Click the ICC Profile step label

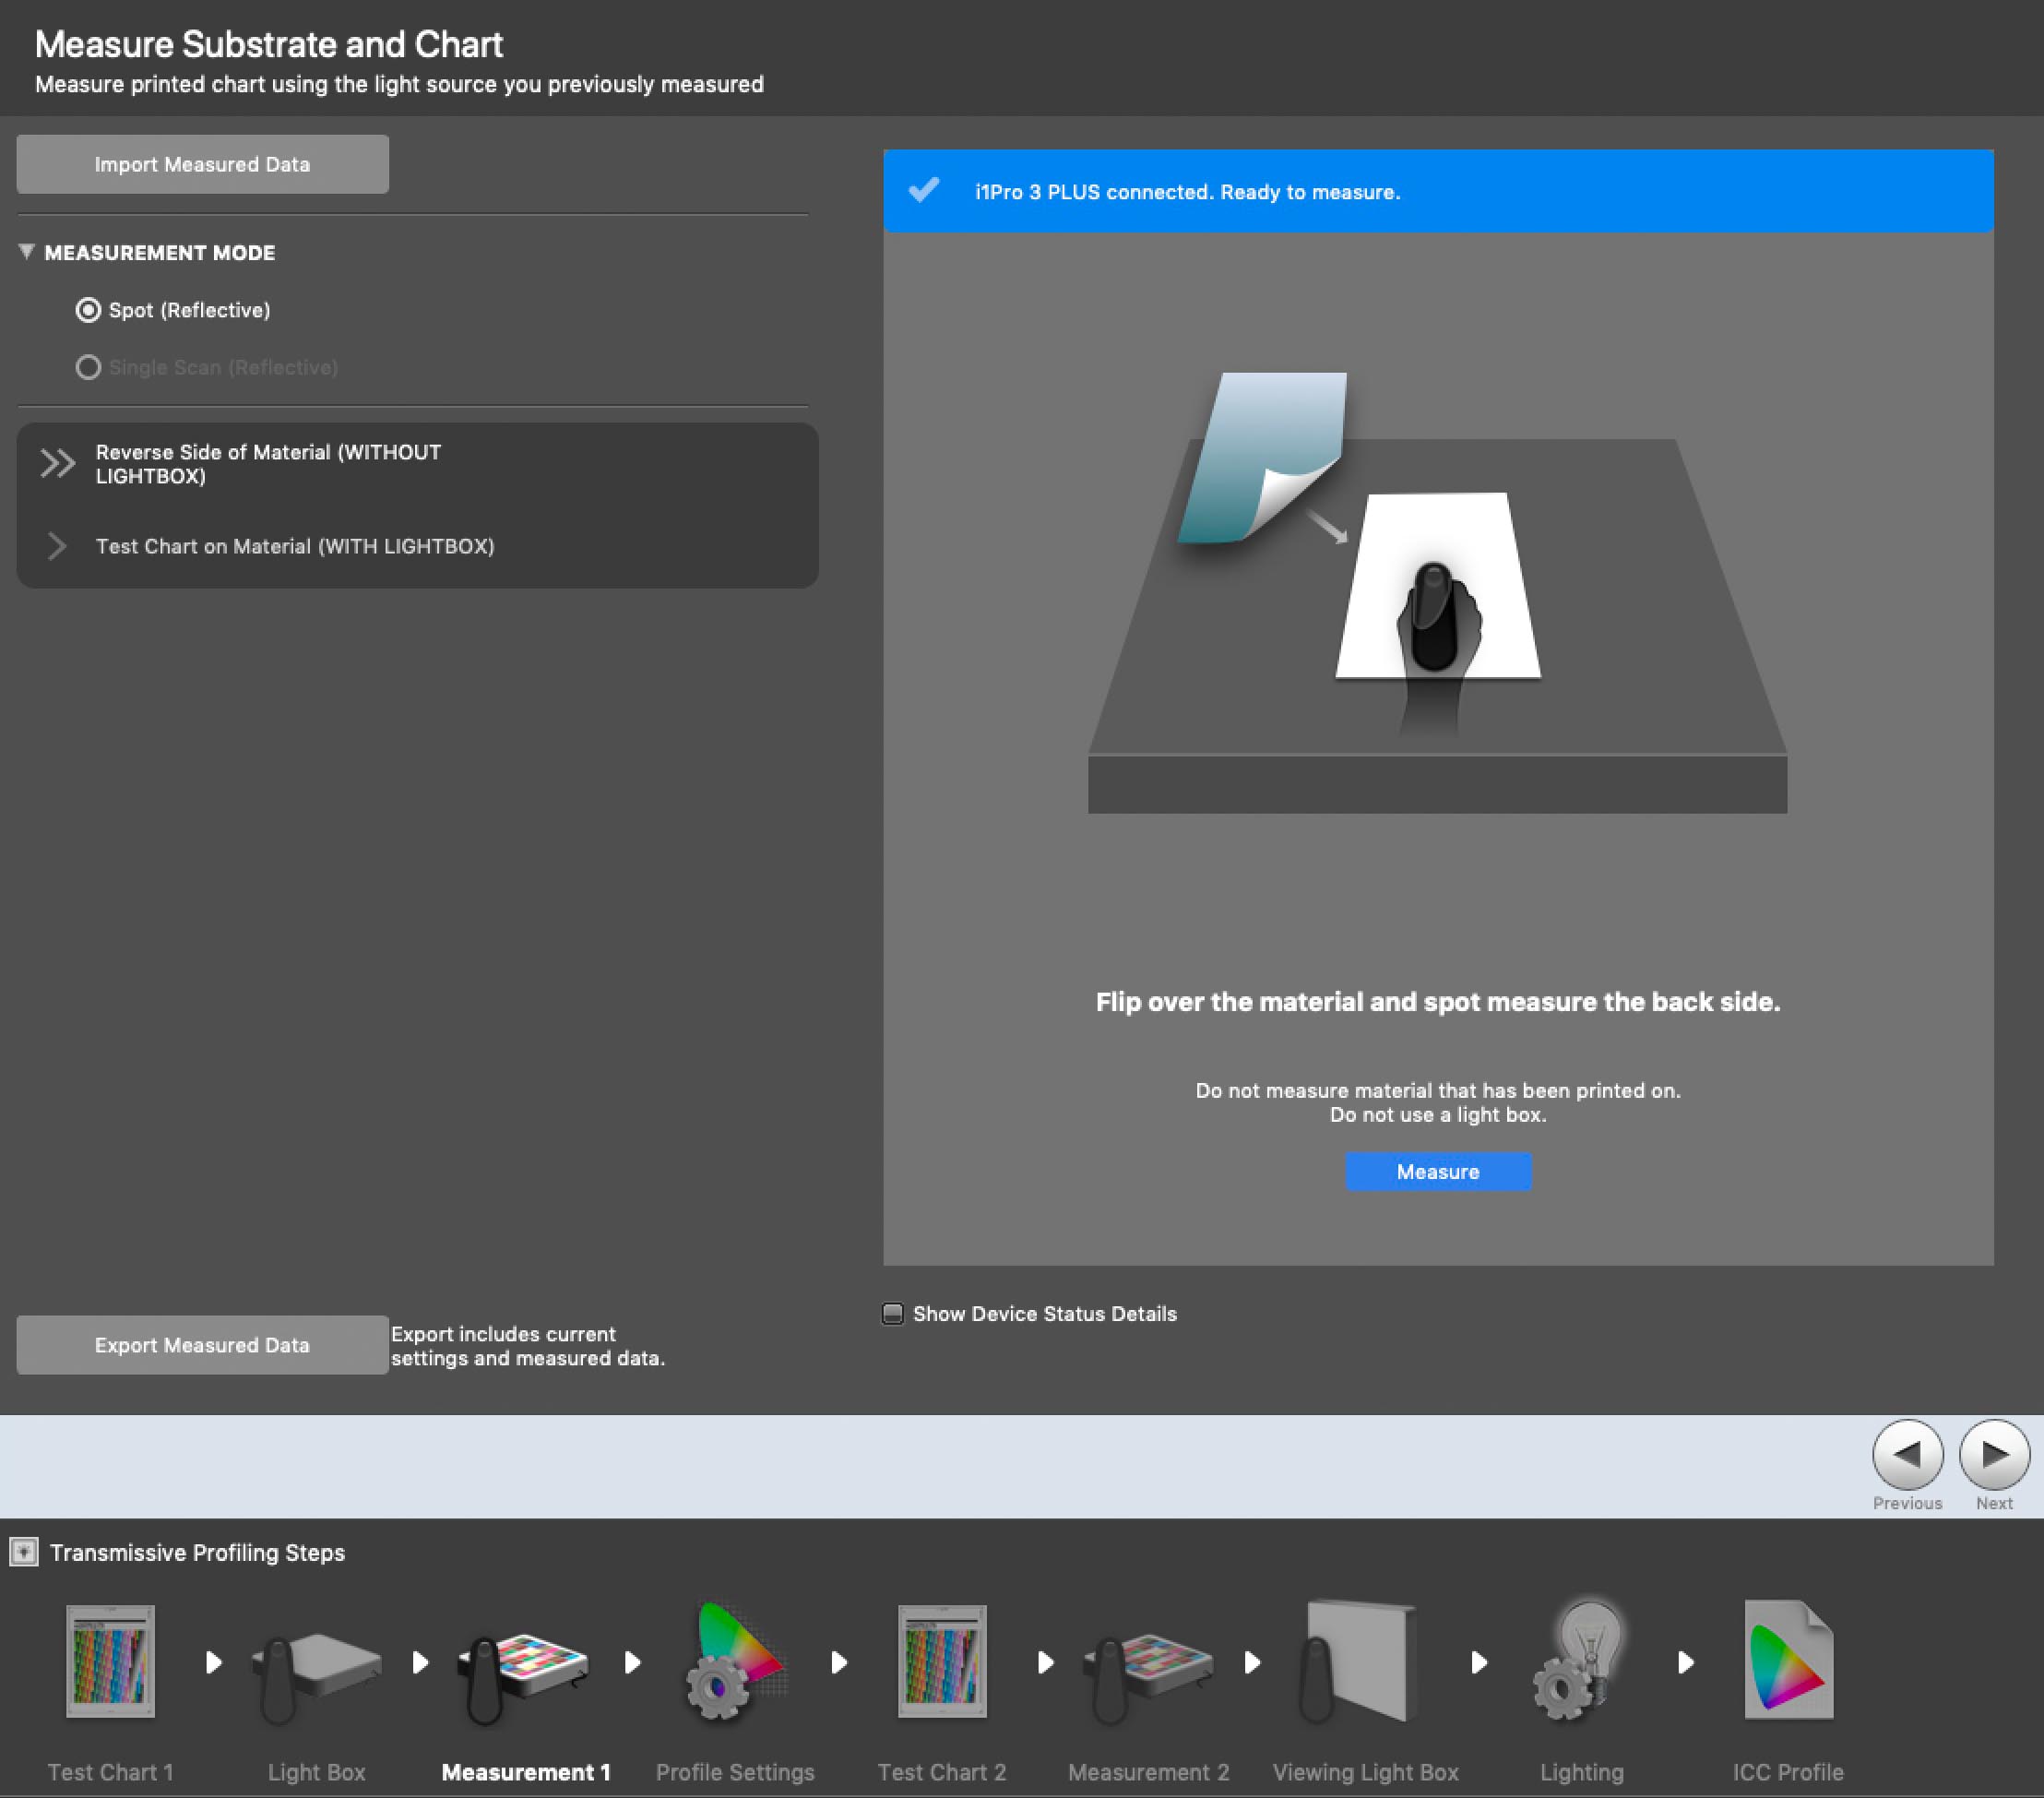click(1788, 1772)
